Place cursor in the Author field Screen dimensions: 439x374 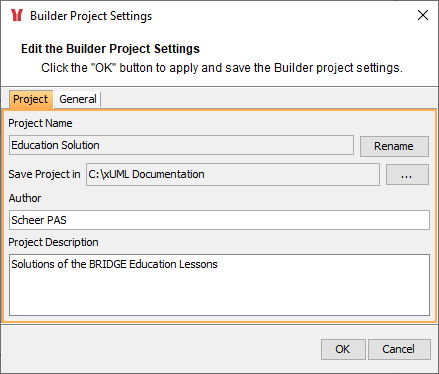point(219,220)
